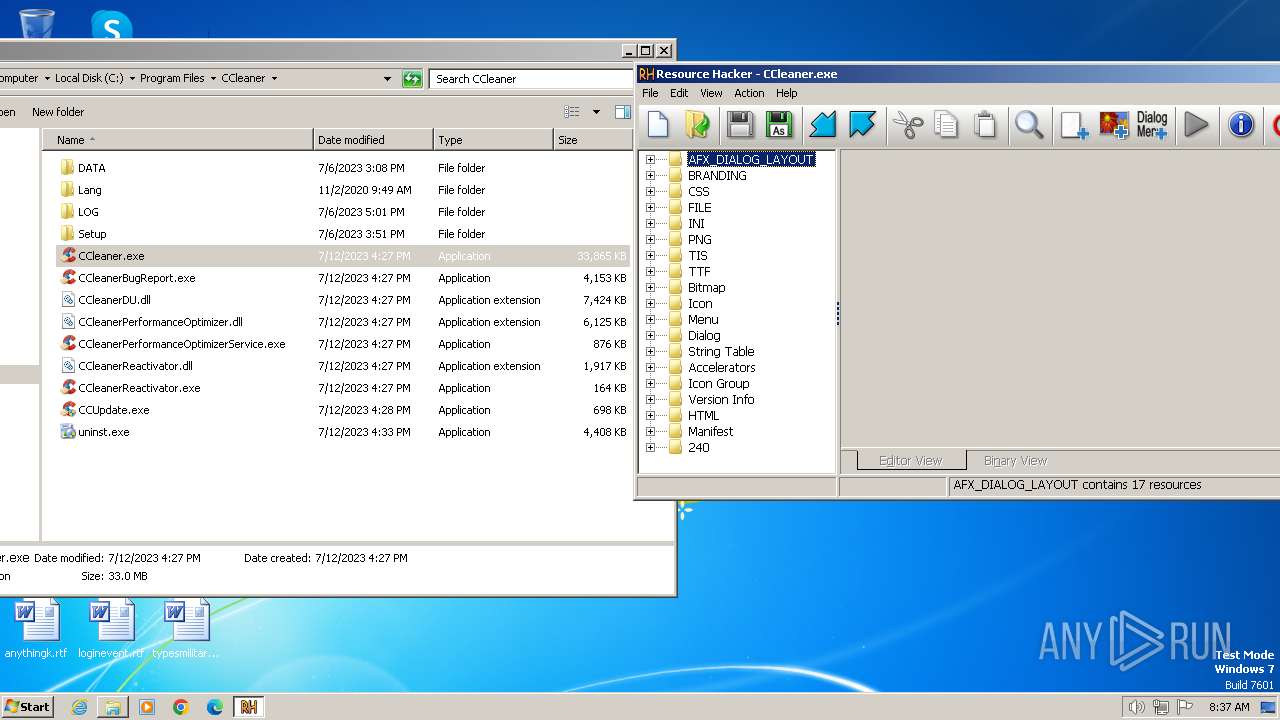The image size is (1280, 720).
Task: Click the New folder button in Explorer
Action: [x=58, y=112]
